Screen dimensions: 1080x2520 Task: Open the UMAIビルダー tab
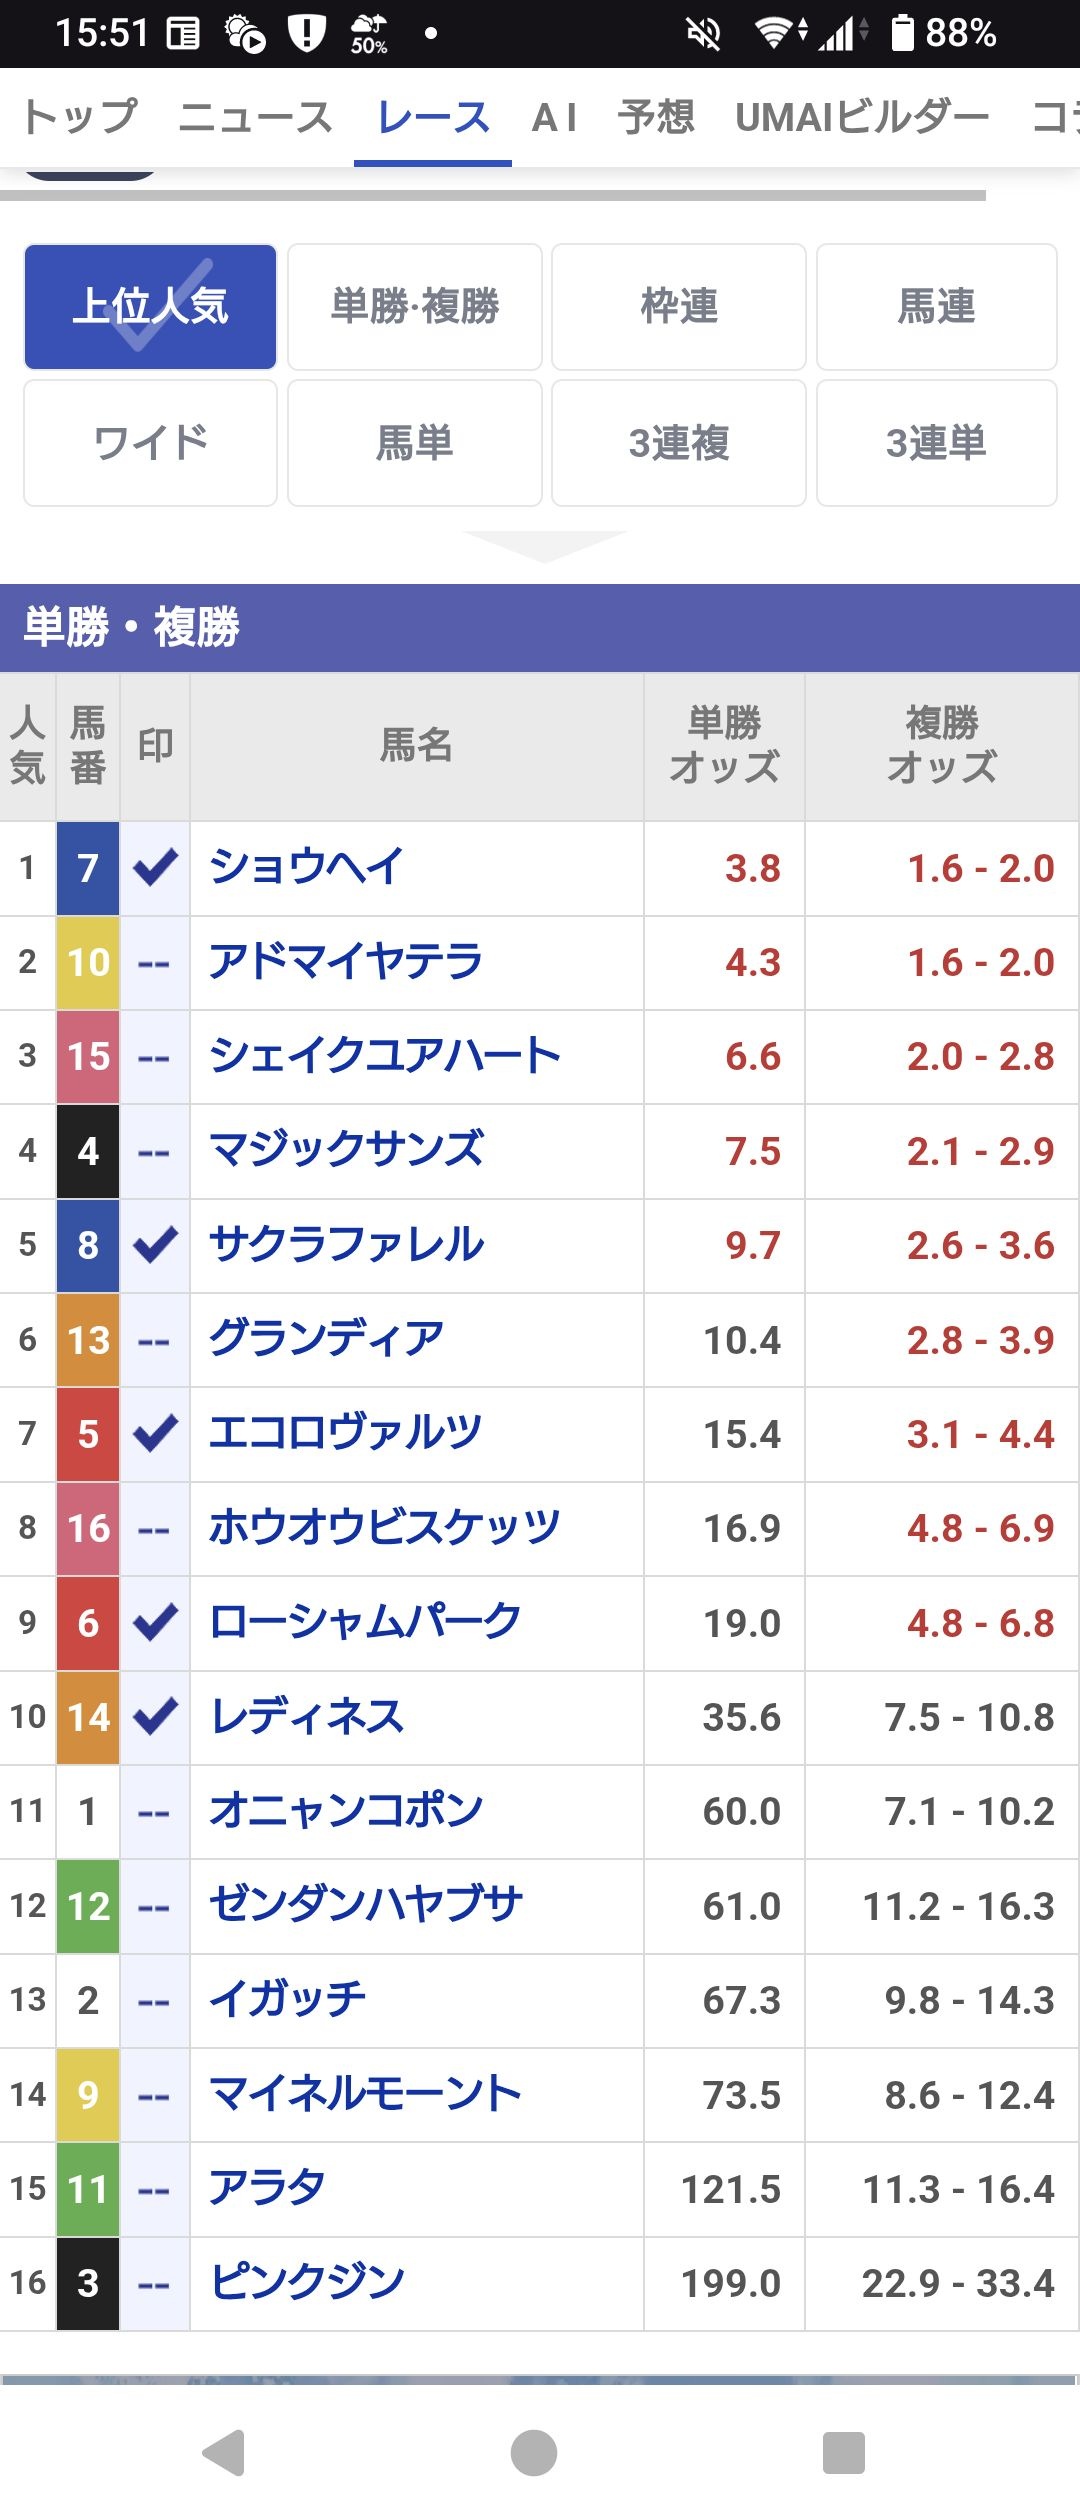click(x=862, y=117)
